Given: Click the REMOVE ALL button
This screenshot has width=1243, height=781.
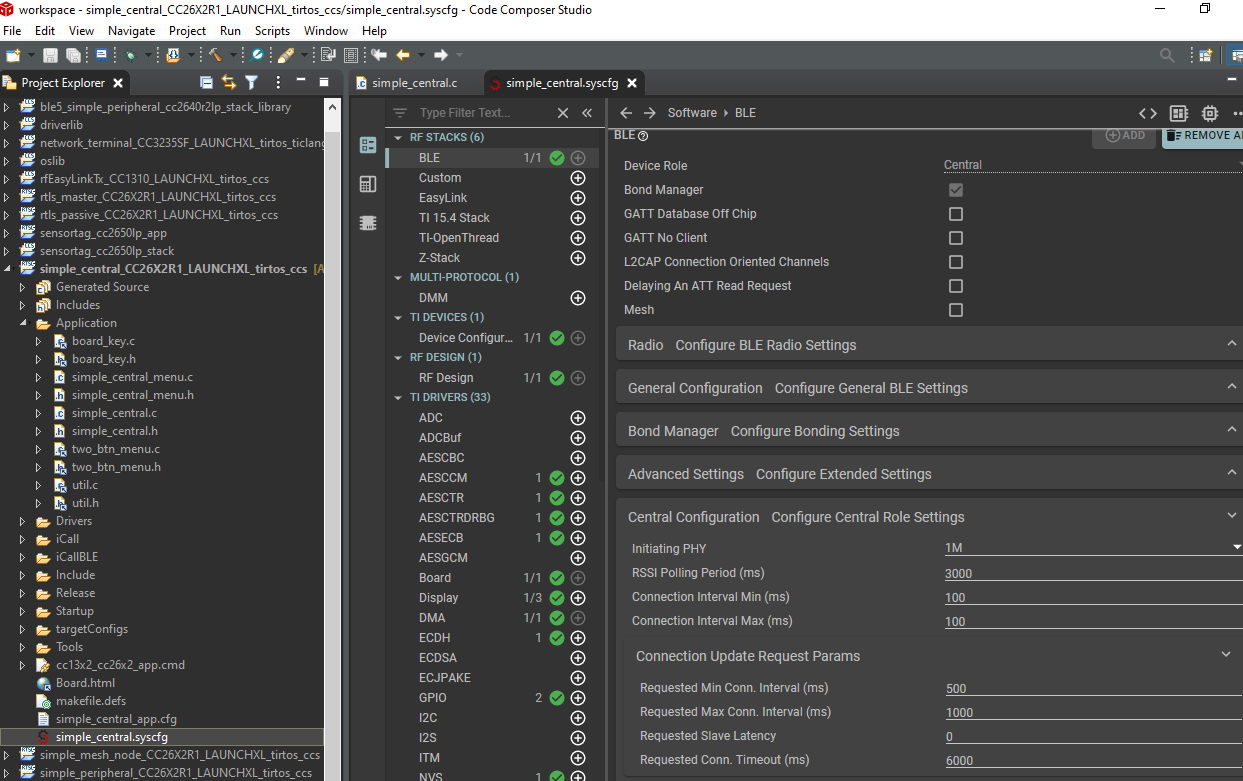Looking at the screenshot, I should (x=1203, y=135).
